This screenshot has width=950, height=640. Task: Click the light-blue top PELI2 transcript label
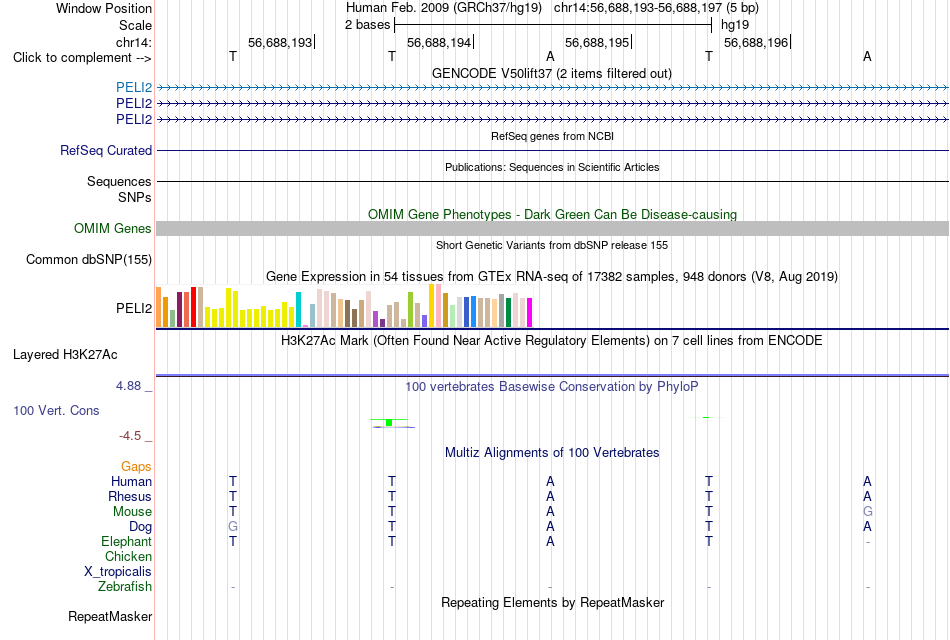[x=134, y=88]
